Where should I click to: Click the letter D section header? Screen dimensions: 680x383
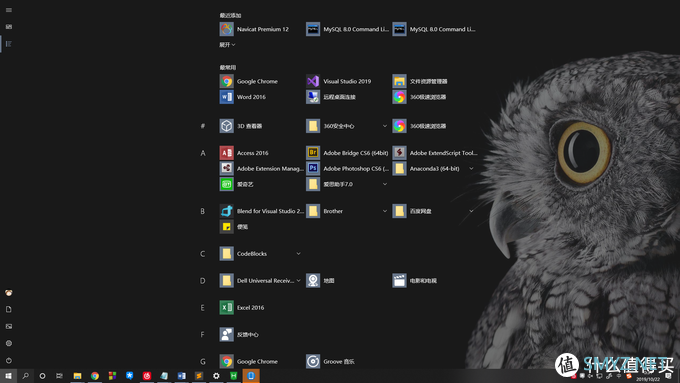tap(203, 281)
